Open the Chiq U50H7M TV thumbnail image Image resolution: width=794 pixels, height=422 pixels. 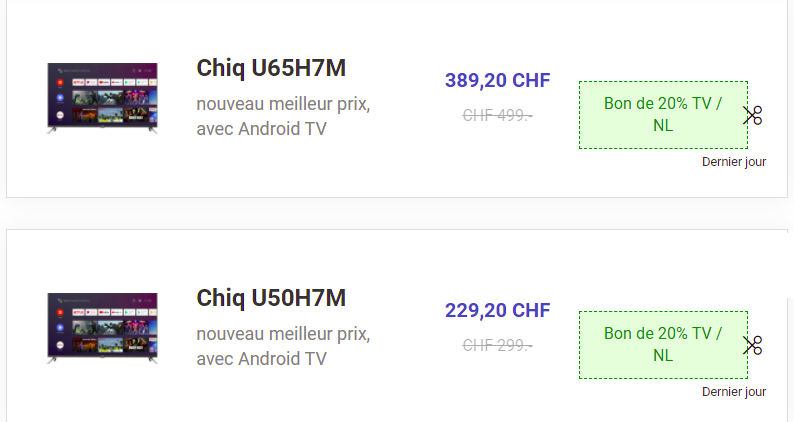pyautogui.click(x=102, y=328)
